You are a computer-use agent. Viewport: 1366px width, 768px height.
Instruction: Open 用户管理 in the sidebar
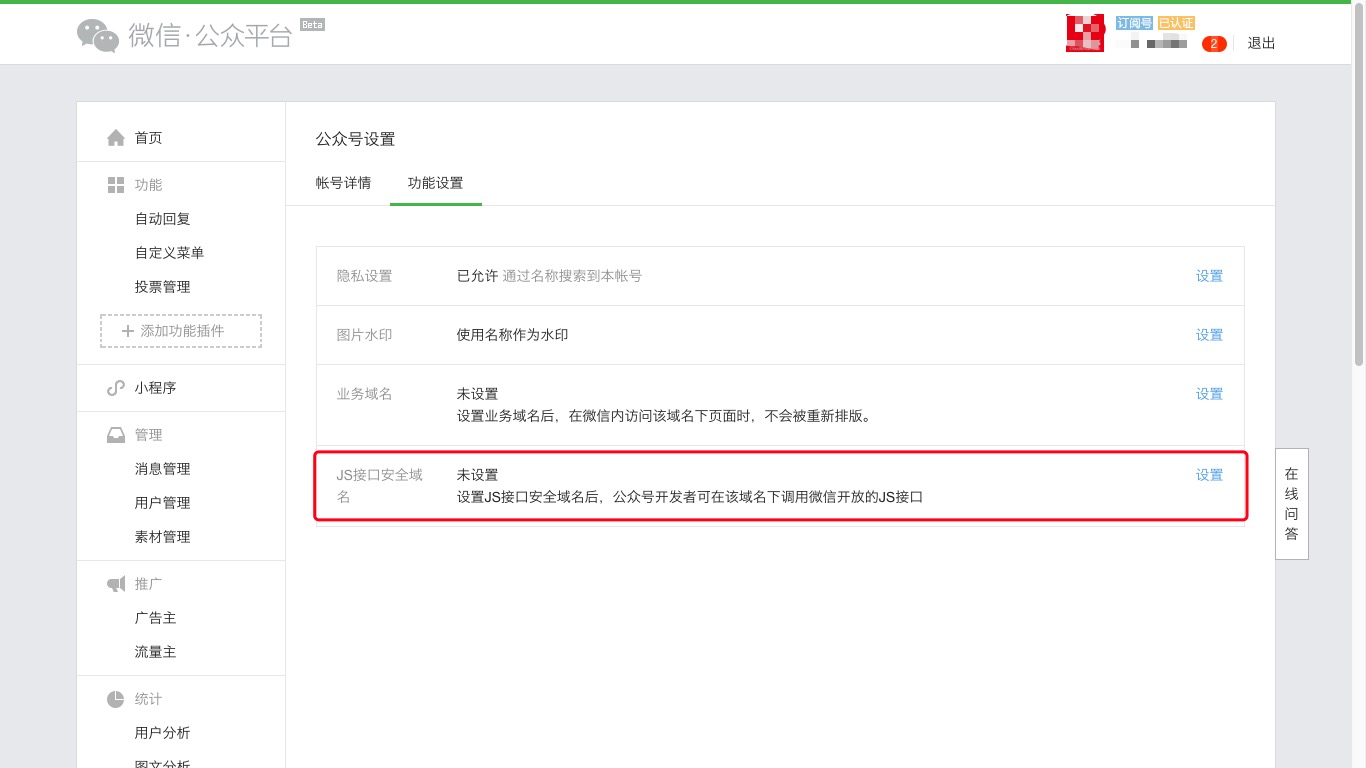coord(163,503)
